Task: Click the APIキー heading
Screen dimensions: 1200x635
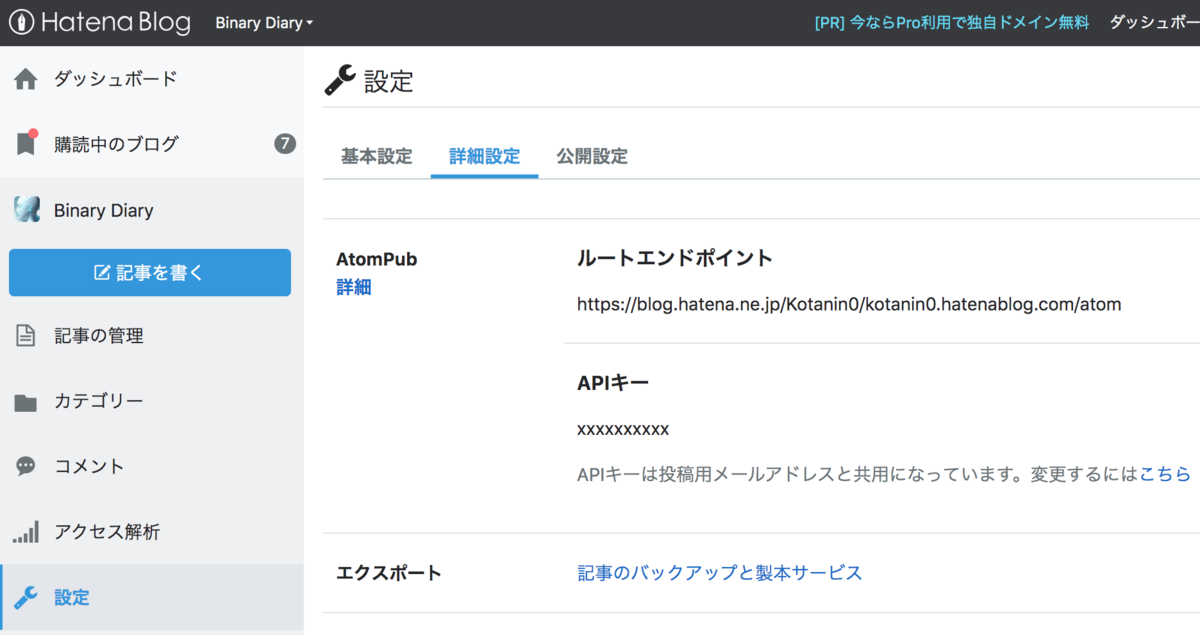Action: [613, 383]
